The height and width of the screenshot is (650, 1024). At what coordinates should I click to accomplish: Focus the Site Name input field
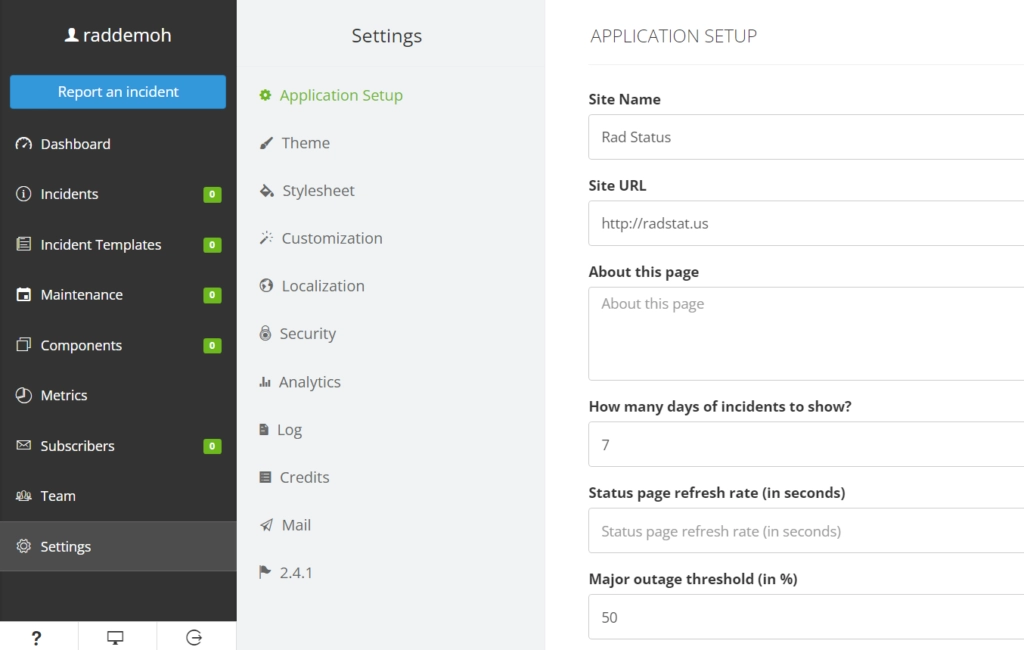806,137
